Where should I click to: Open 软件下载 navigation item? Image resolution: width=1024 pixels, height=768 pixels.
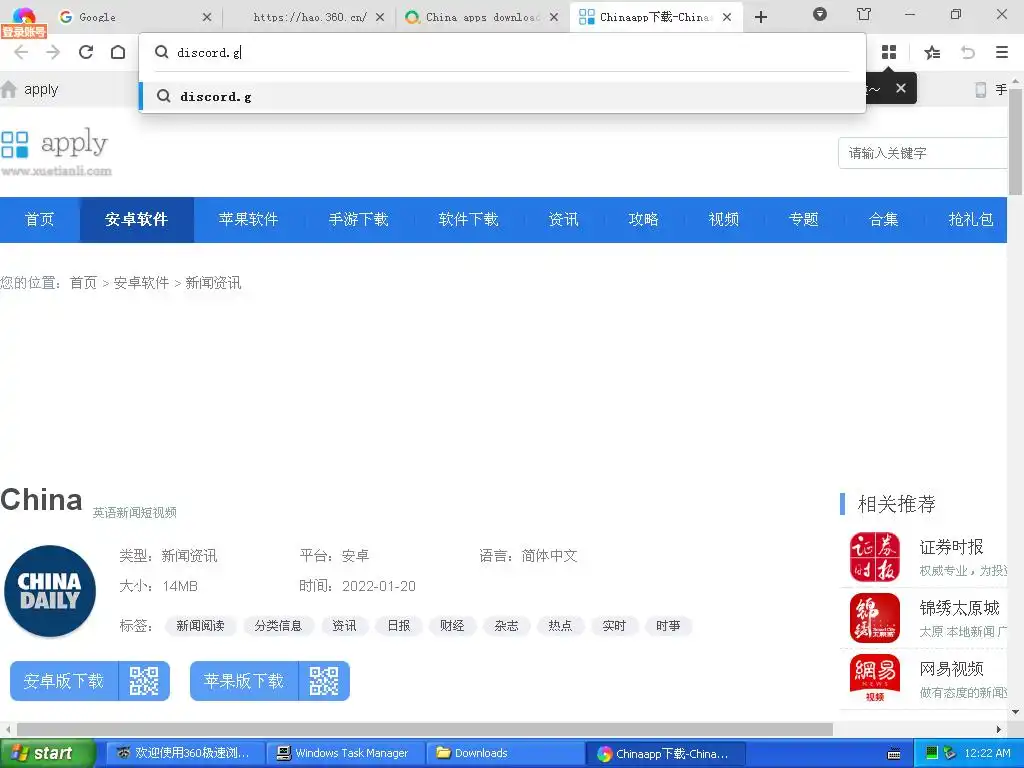(468, 219)
